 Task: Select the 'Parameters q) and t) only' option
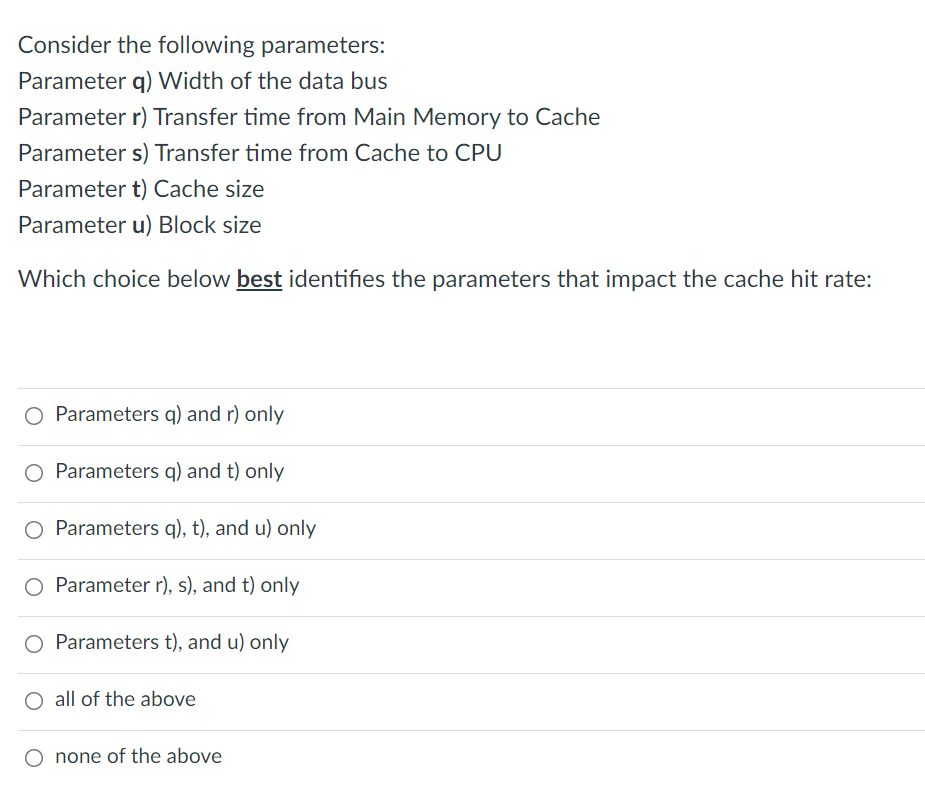click(33, 472)
